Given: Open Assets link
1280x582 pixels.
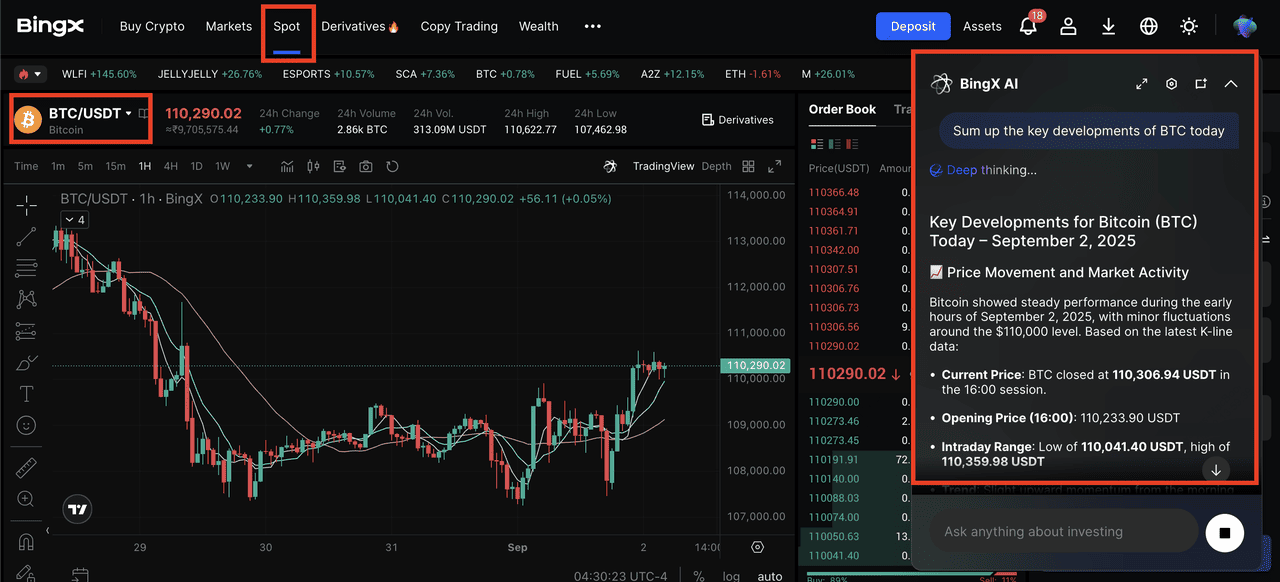Looking at the screenshot, I should tap(983, 26).
